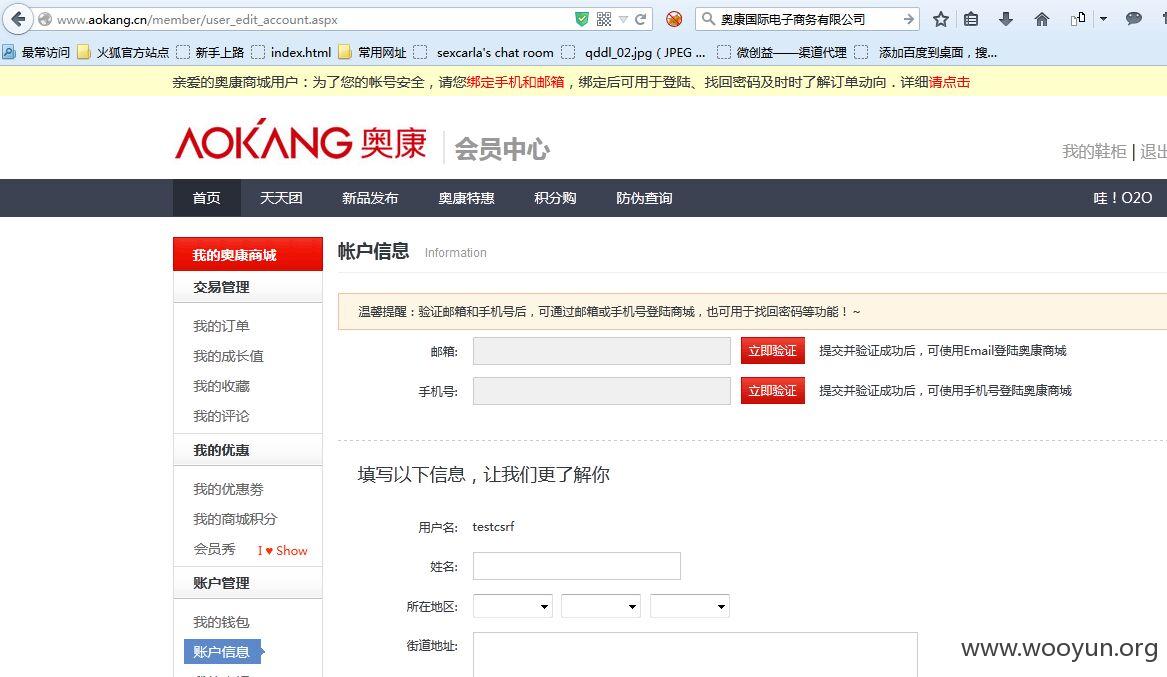Open the 新手上路 bookmark
Image resolution: width=1167 pixels, height=677 pixels.
pos(211,52)
